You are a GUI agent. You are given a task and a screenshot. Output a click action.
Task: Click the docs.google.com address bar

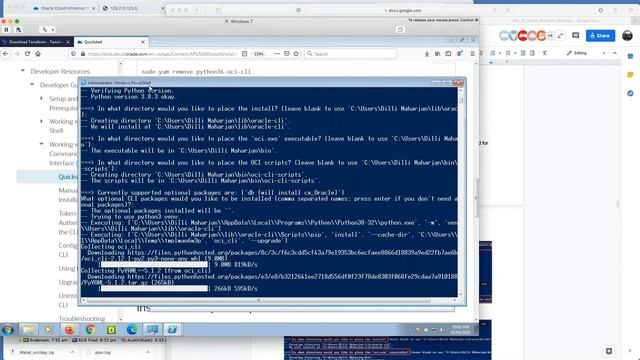pos(402,11)
